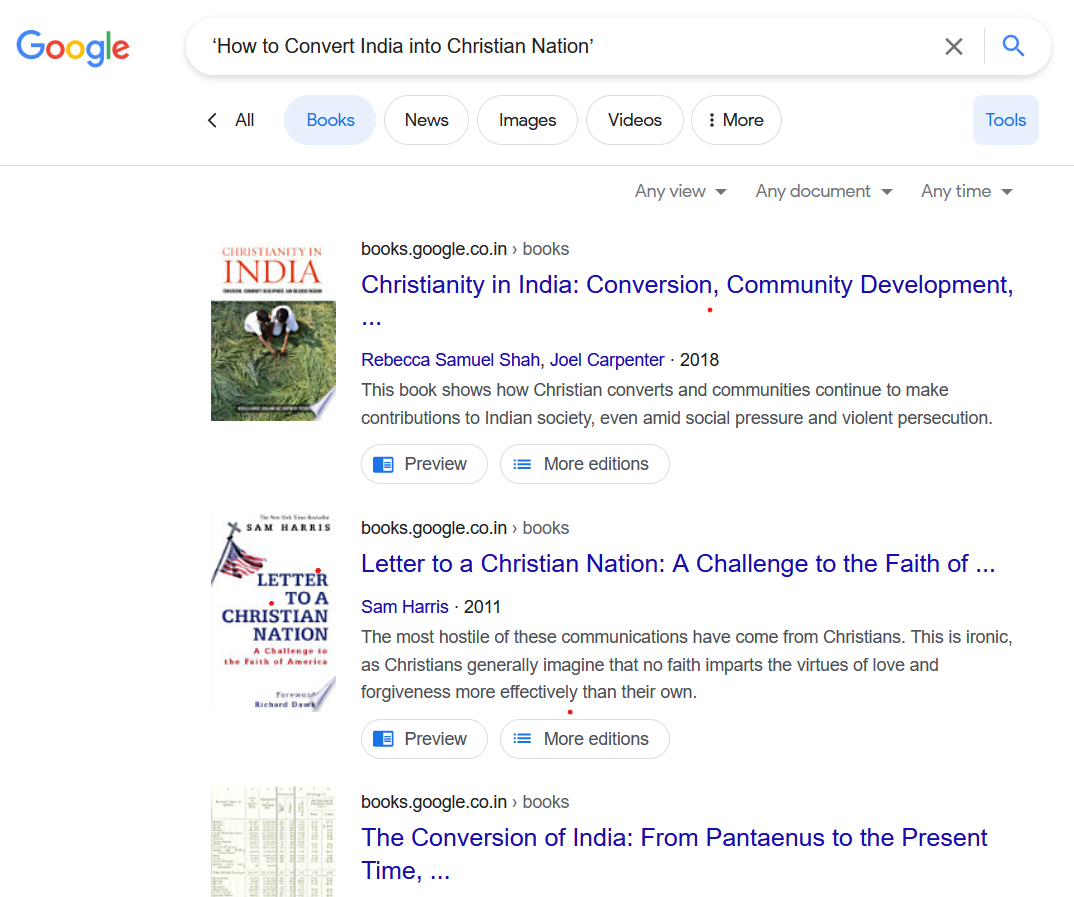Image resolution: width=1074 pixels, height=897 pixels.
Task: Open author link Sam Harris
Action: [405, 607]
